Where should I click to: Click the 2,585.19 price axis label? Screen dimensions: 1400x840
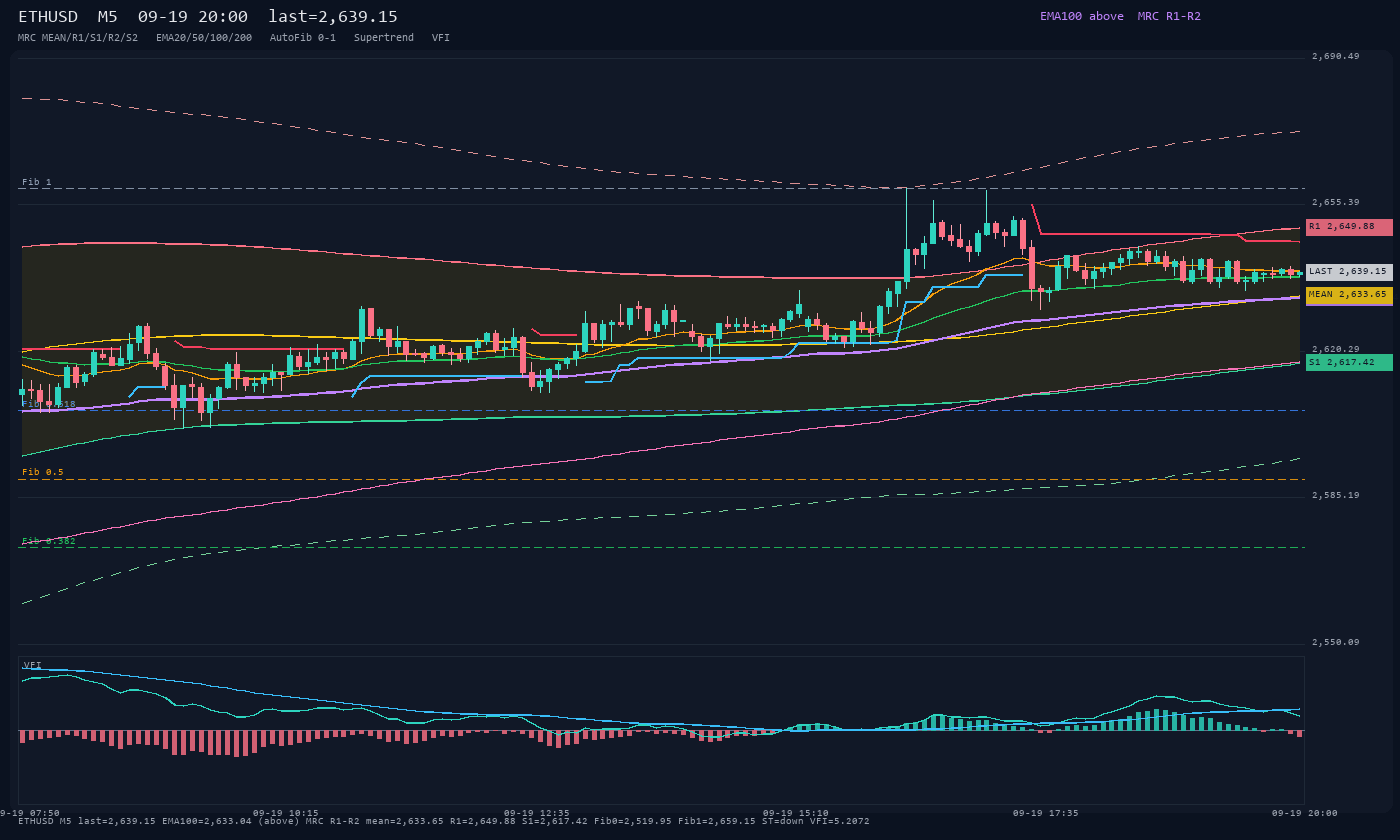click(x=1335, y=496)
